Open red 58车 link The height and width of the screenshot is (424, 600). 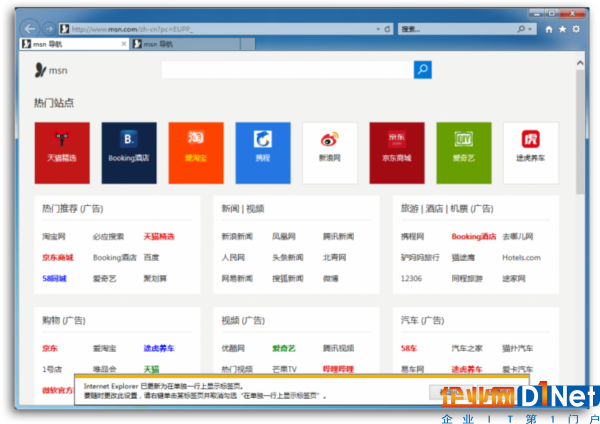(x=409, y=348)
